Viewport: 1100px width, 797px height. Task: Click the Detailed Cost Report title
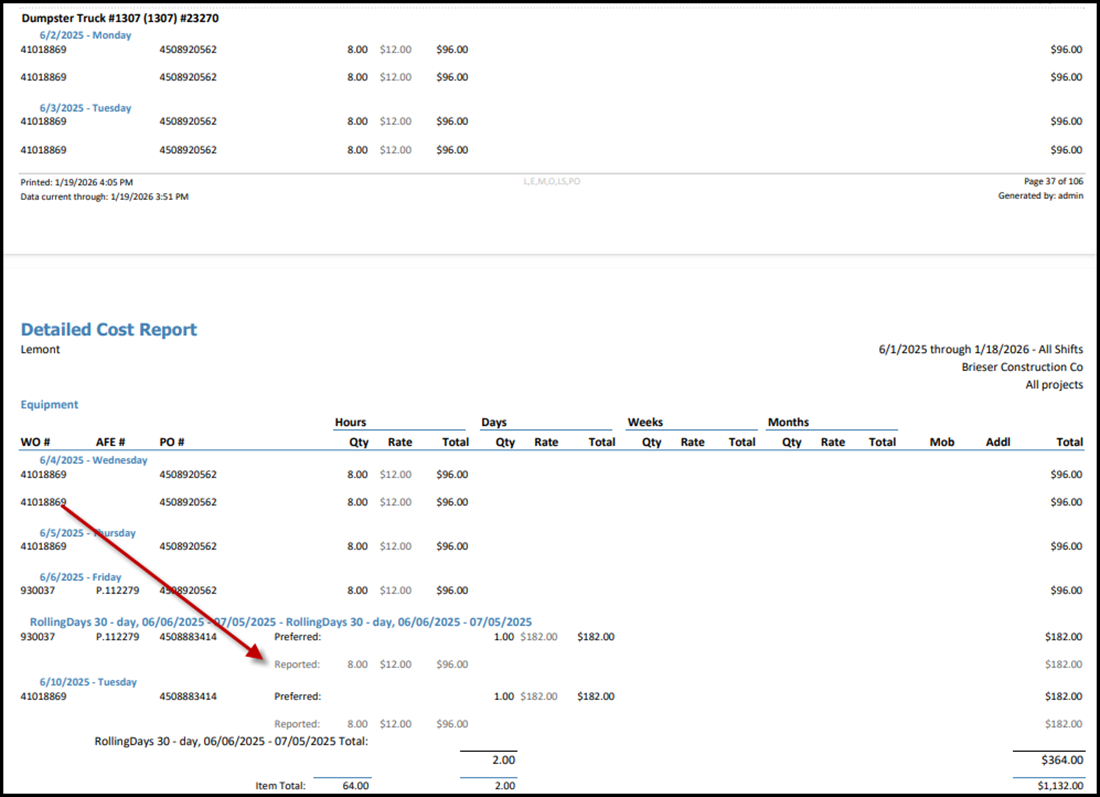(x=109, y=330)
